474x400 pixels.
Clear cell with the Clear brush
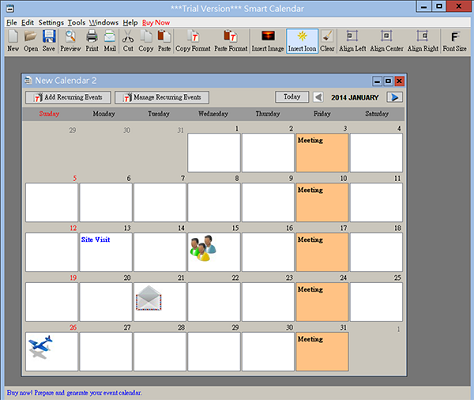point(327,41)
